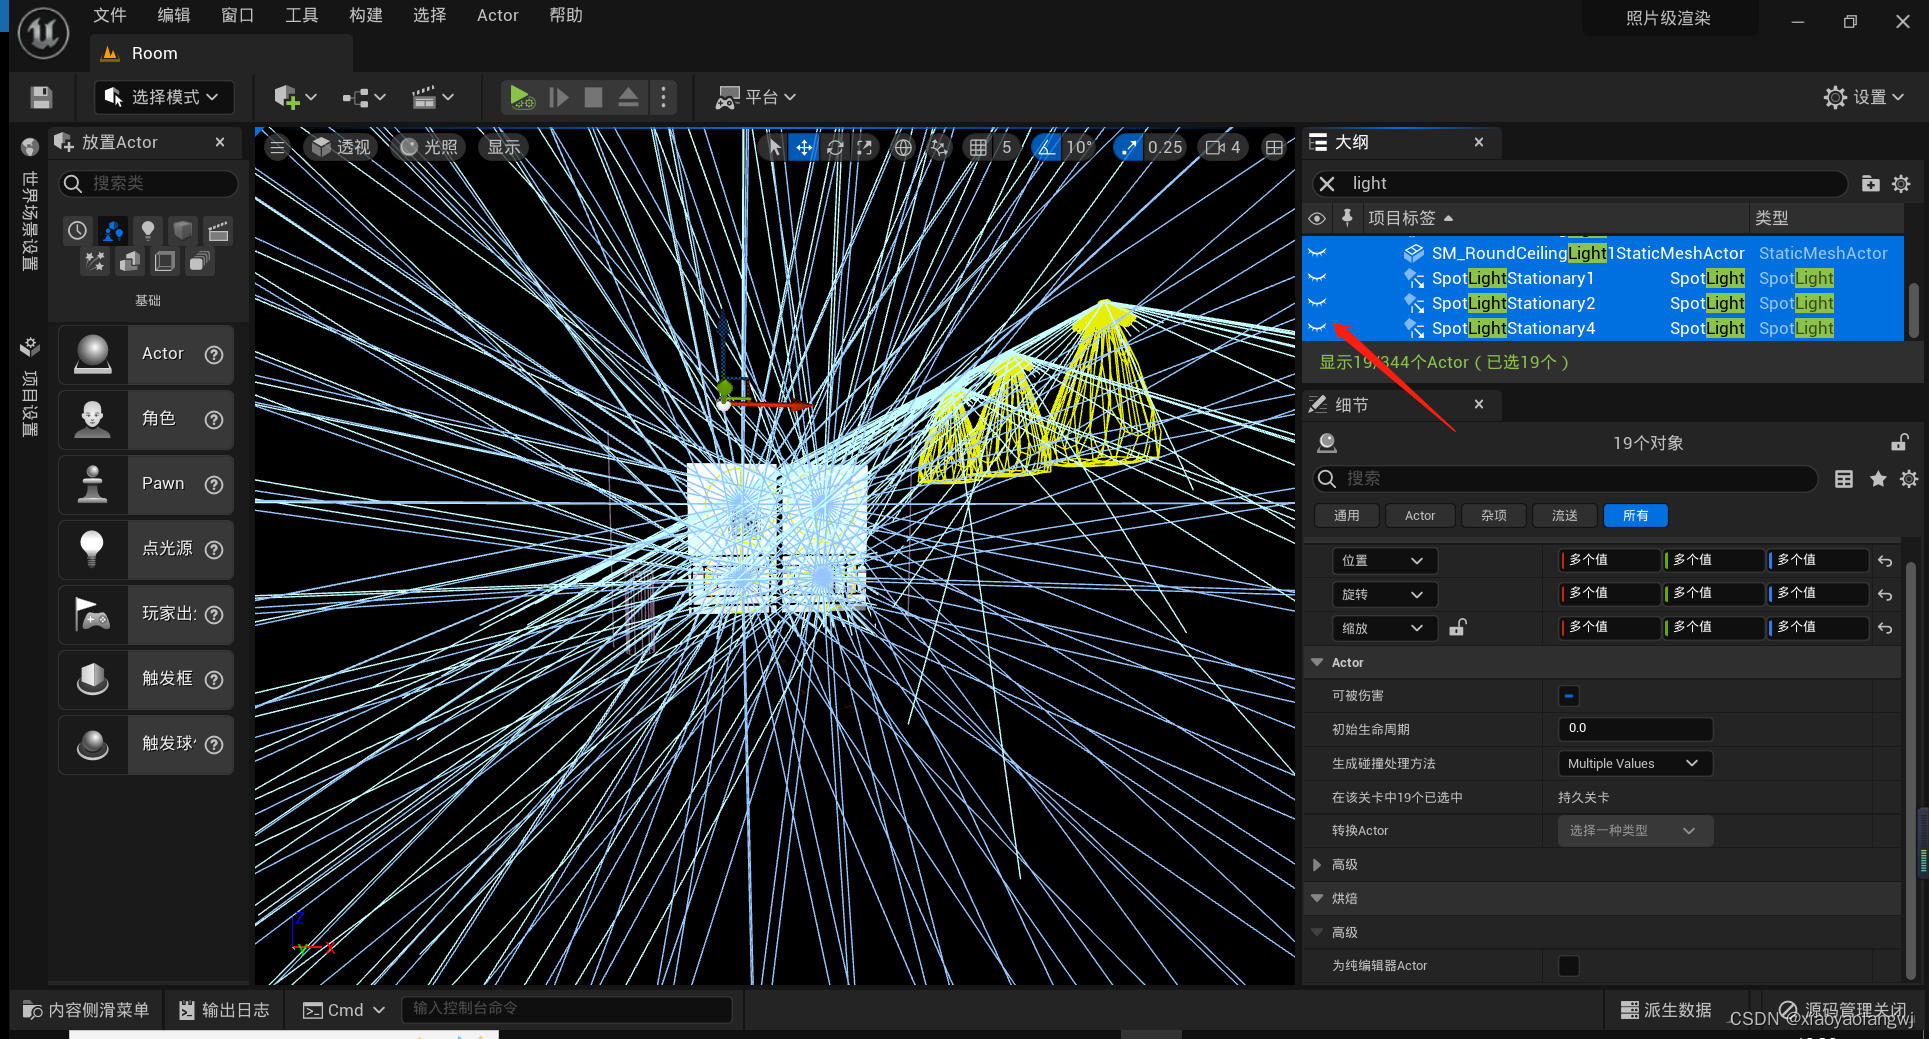Open the Actor menu

(x=498, y=15)
